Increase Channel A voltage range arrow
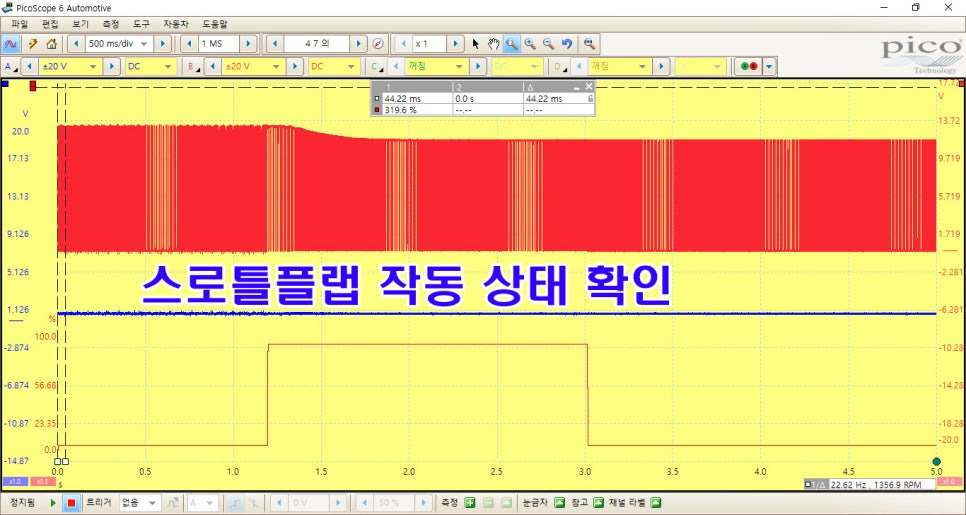The height and width of the screenshot is (515, 966). click(112, 67)
